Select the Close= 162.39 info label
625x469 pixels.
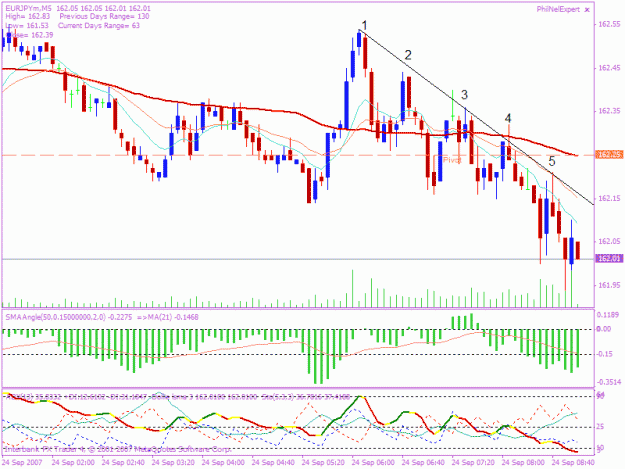[x=31, y=35]
